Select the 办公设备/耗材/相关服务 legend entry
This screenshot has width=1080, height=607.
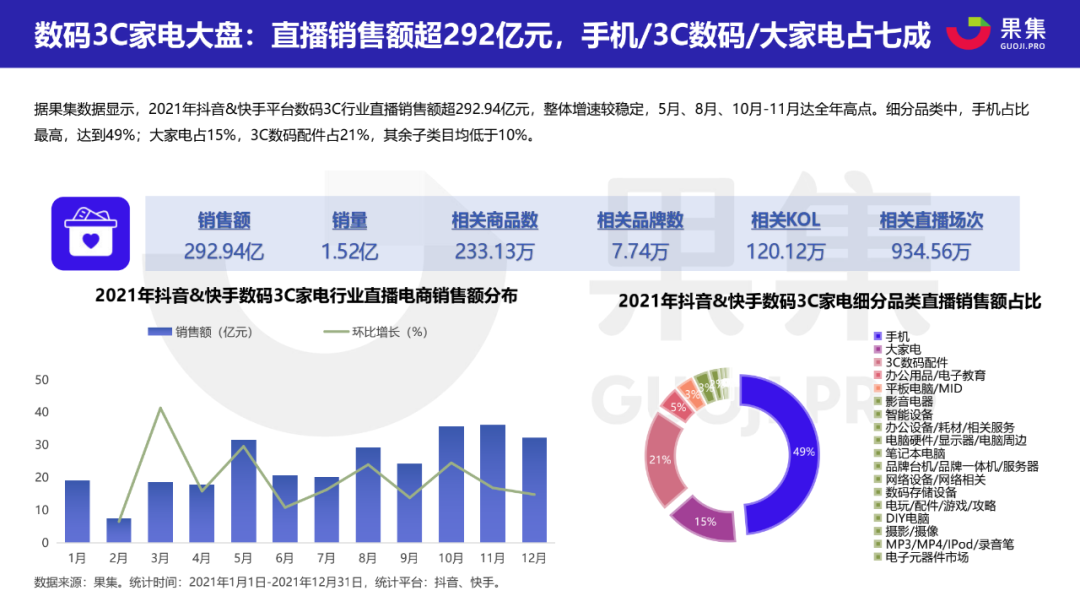944,427
